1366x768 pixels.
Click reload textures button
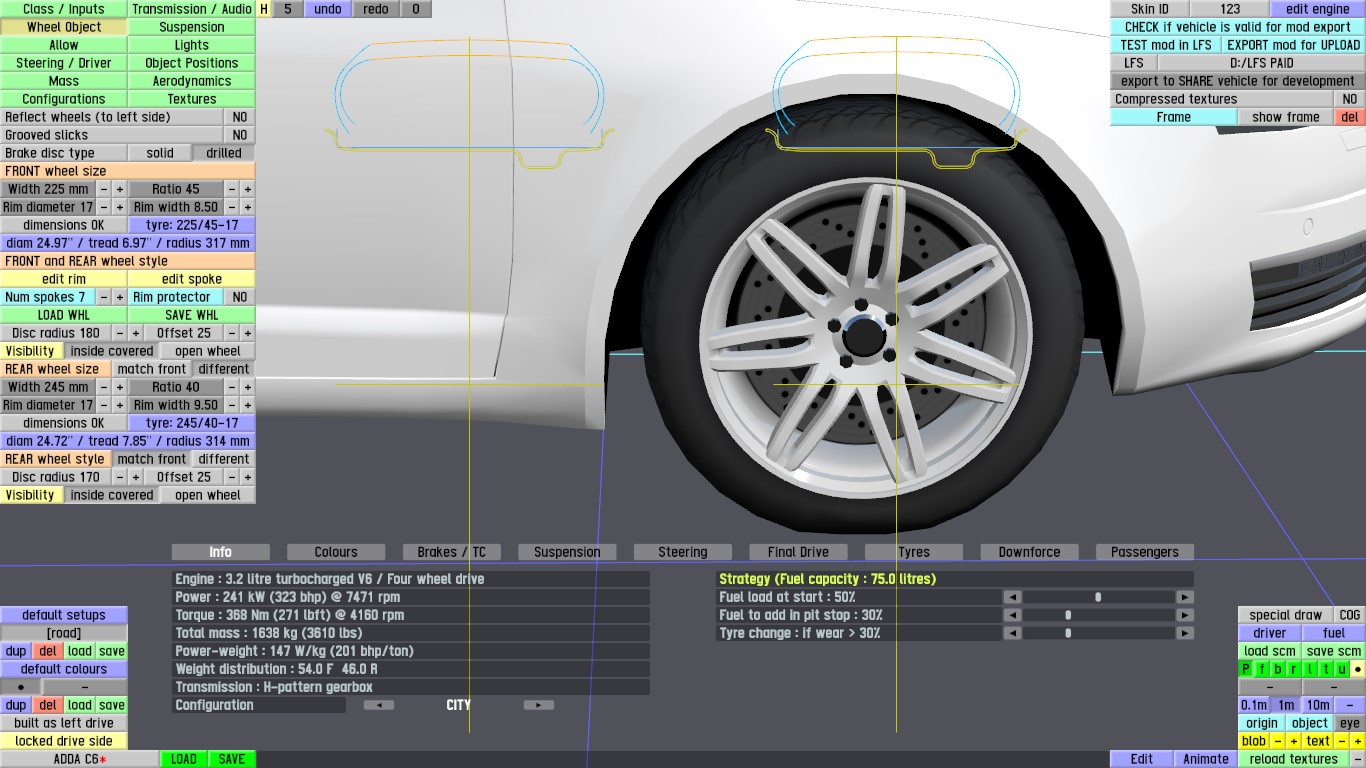coord(1294,759)
